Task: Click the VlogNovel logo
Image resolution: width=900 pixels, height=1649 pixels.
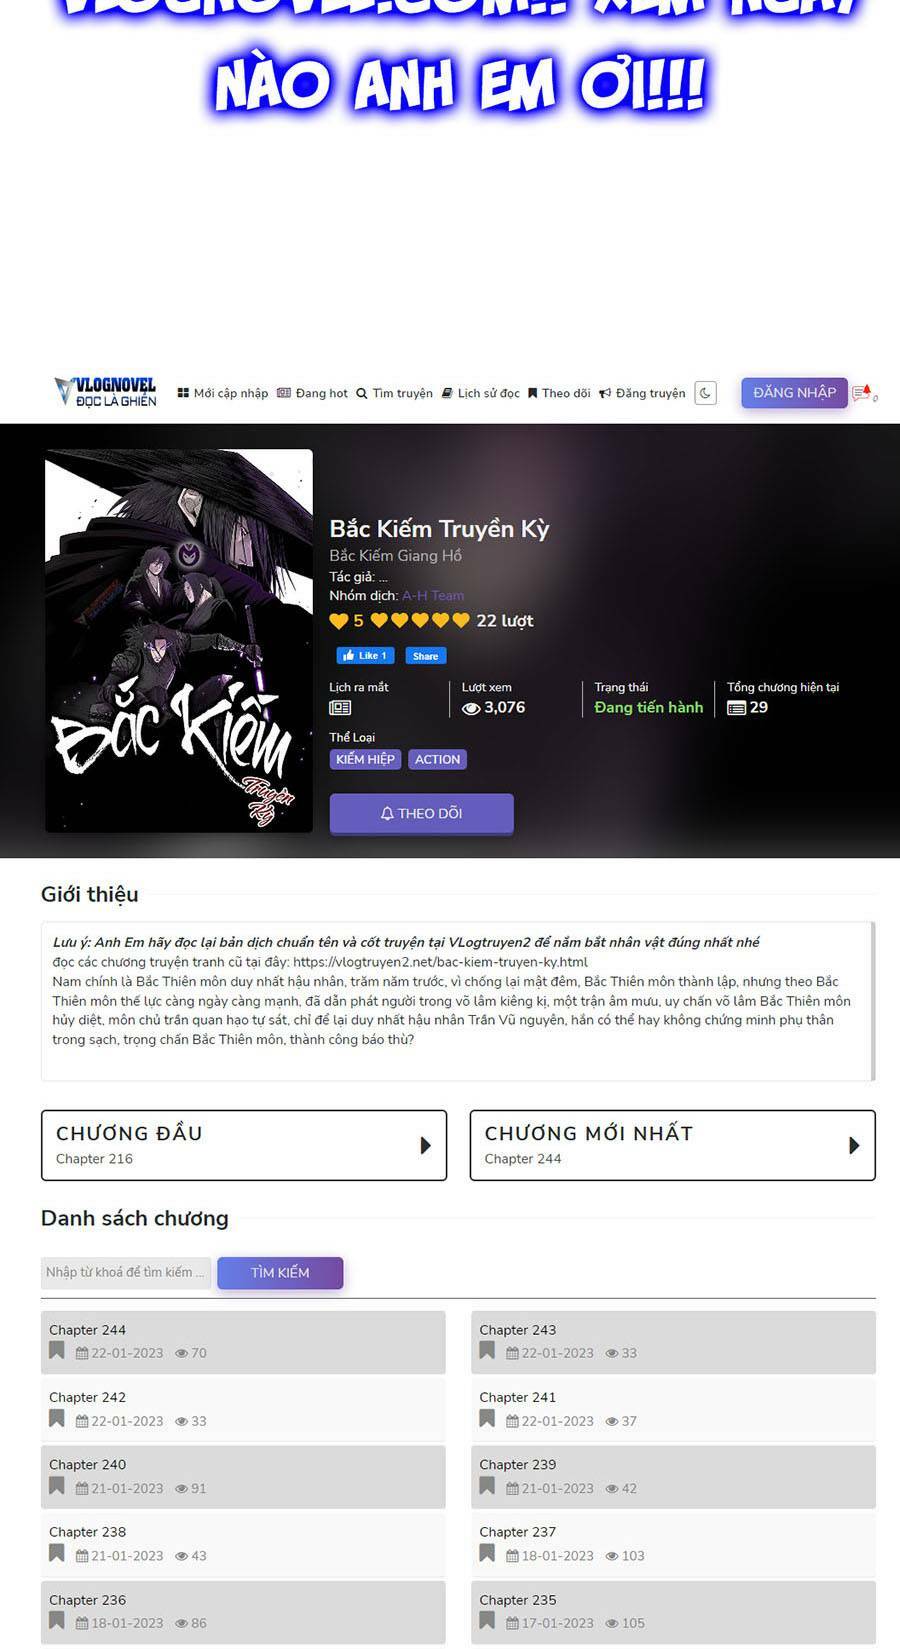Action: pyautogui.click(x=105, y=392)
